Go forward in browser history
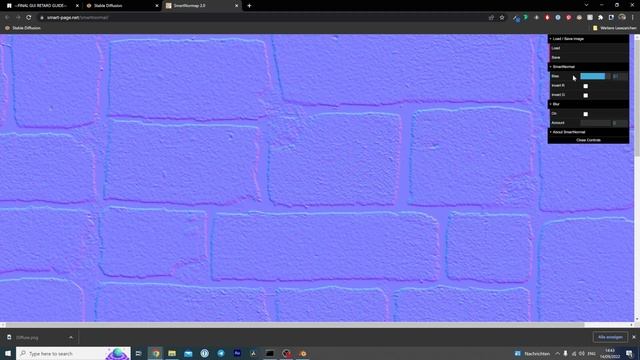The height and width of the screenshot is (360, 640). click(18, 18)
